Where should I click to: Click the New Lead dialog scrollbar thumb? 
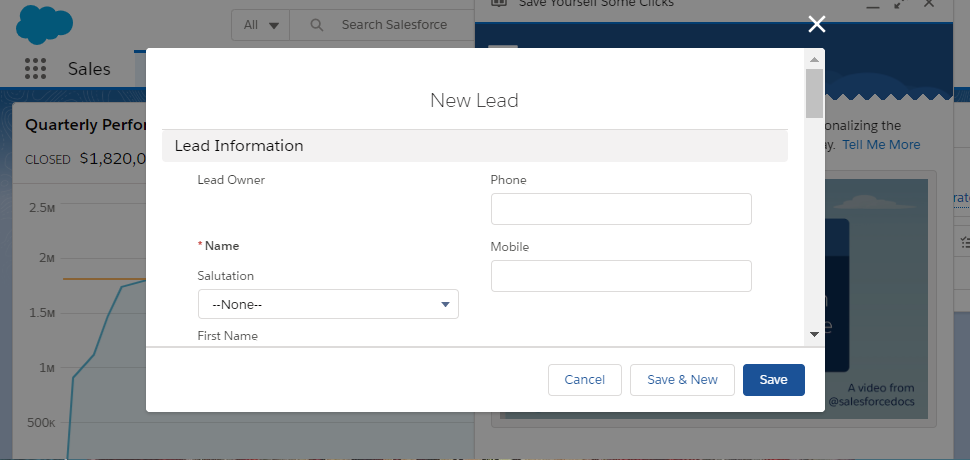(x=814, y=93)
